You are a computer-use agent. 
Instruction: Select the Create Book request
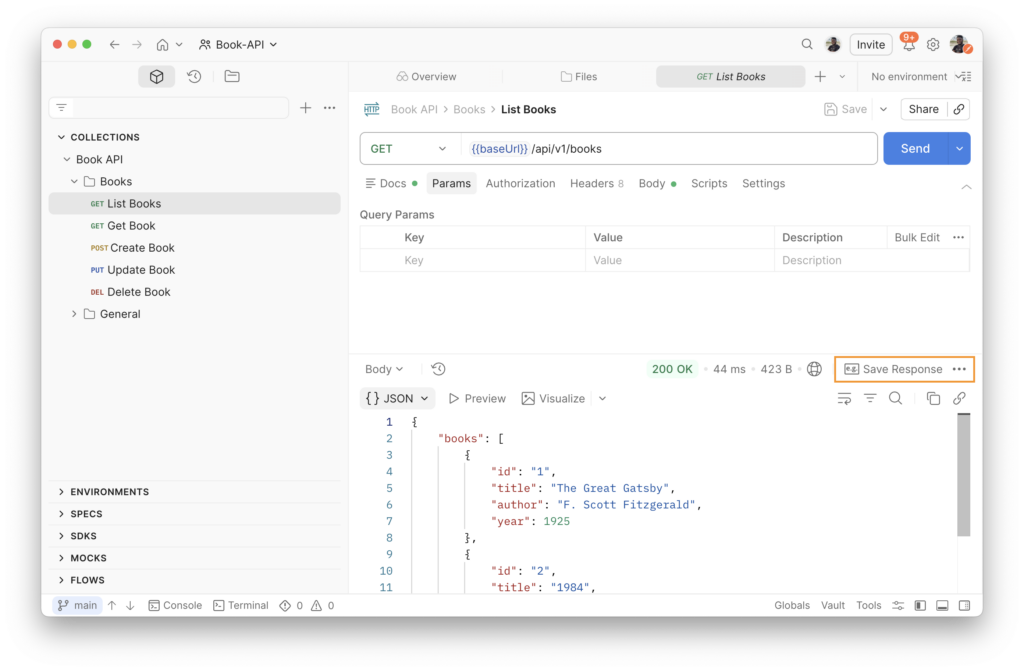(195, 248)
